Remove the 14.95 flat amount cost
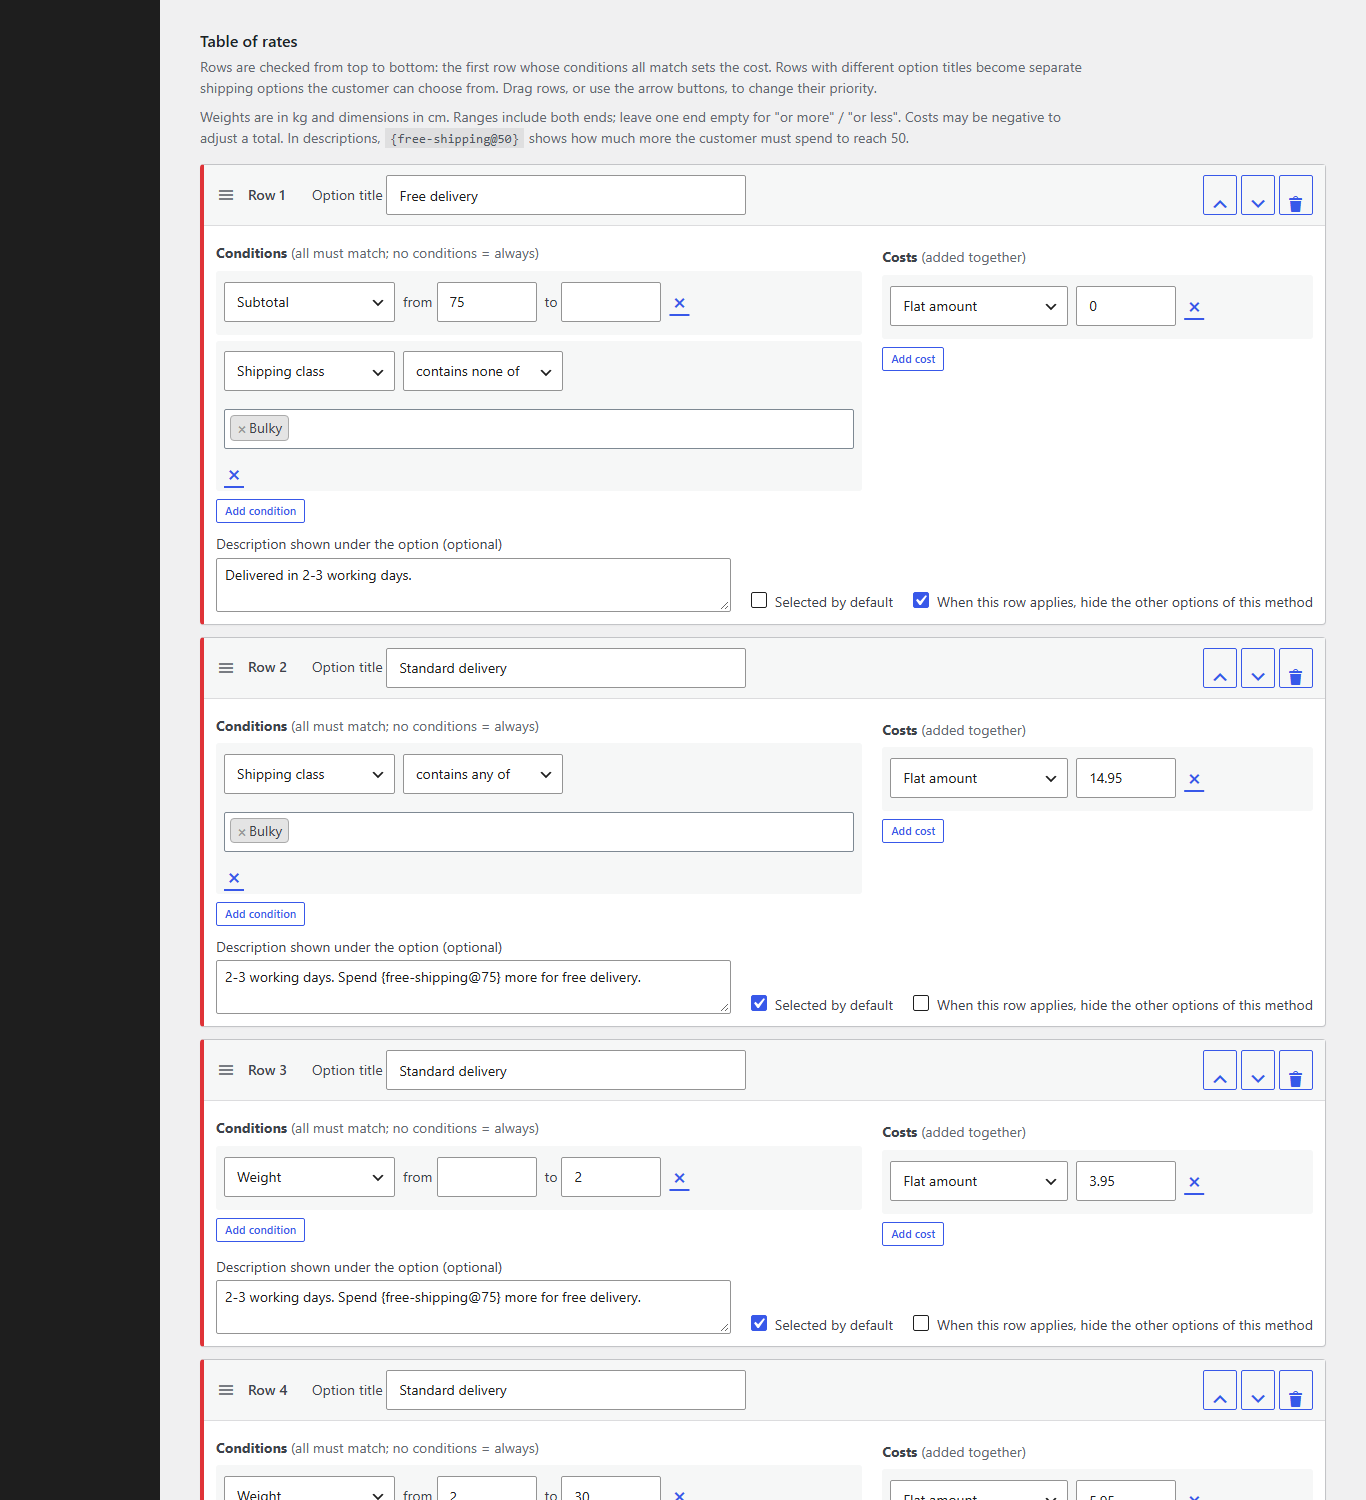This screenshot has height=1500, width=1366. coord(1194,779)
